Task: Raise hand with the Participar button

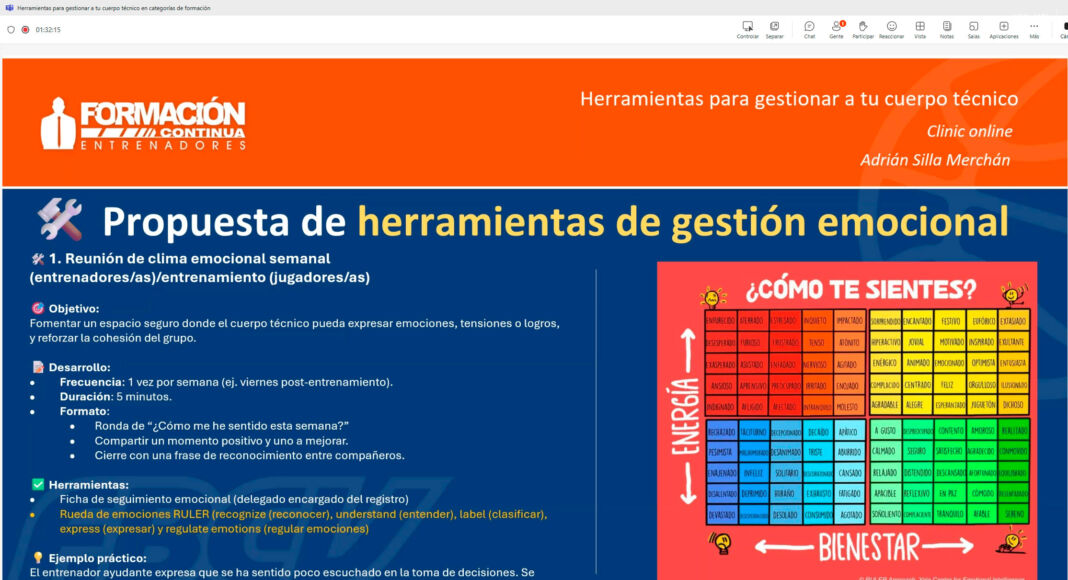Action: coord(863,29)
